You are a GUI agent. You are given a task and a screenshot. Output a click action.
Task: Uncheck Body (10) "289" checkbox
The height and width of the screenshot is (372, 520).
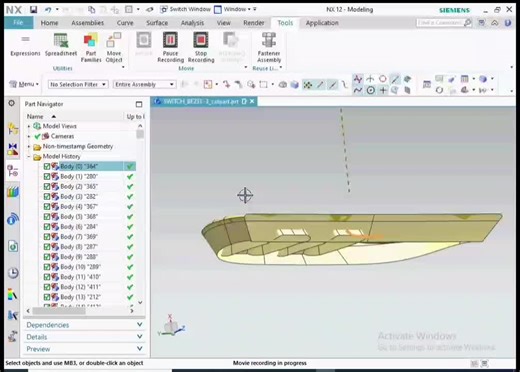[47, 267]
